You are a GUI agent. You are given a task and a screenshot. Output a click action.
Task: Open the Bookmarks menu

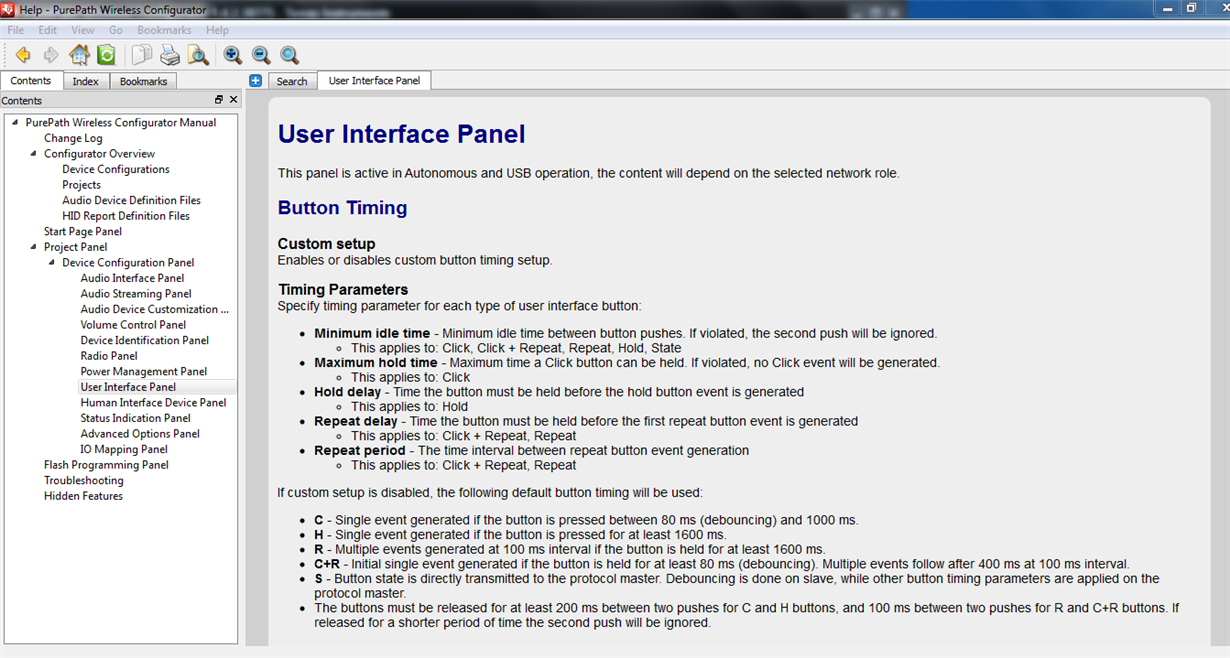(x=164, y=30)
